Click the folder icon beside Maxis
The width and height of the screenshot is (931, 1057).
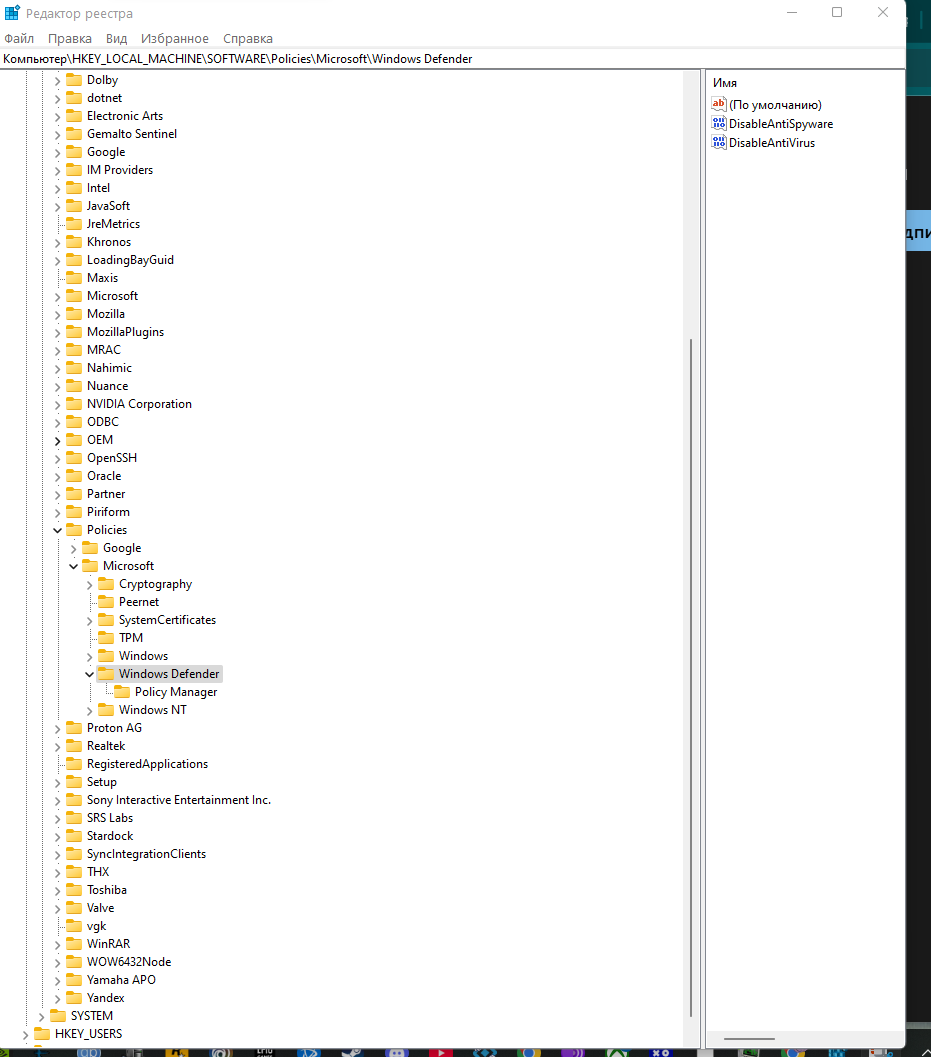click(74, 278)
